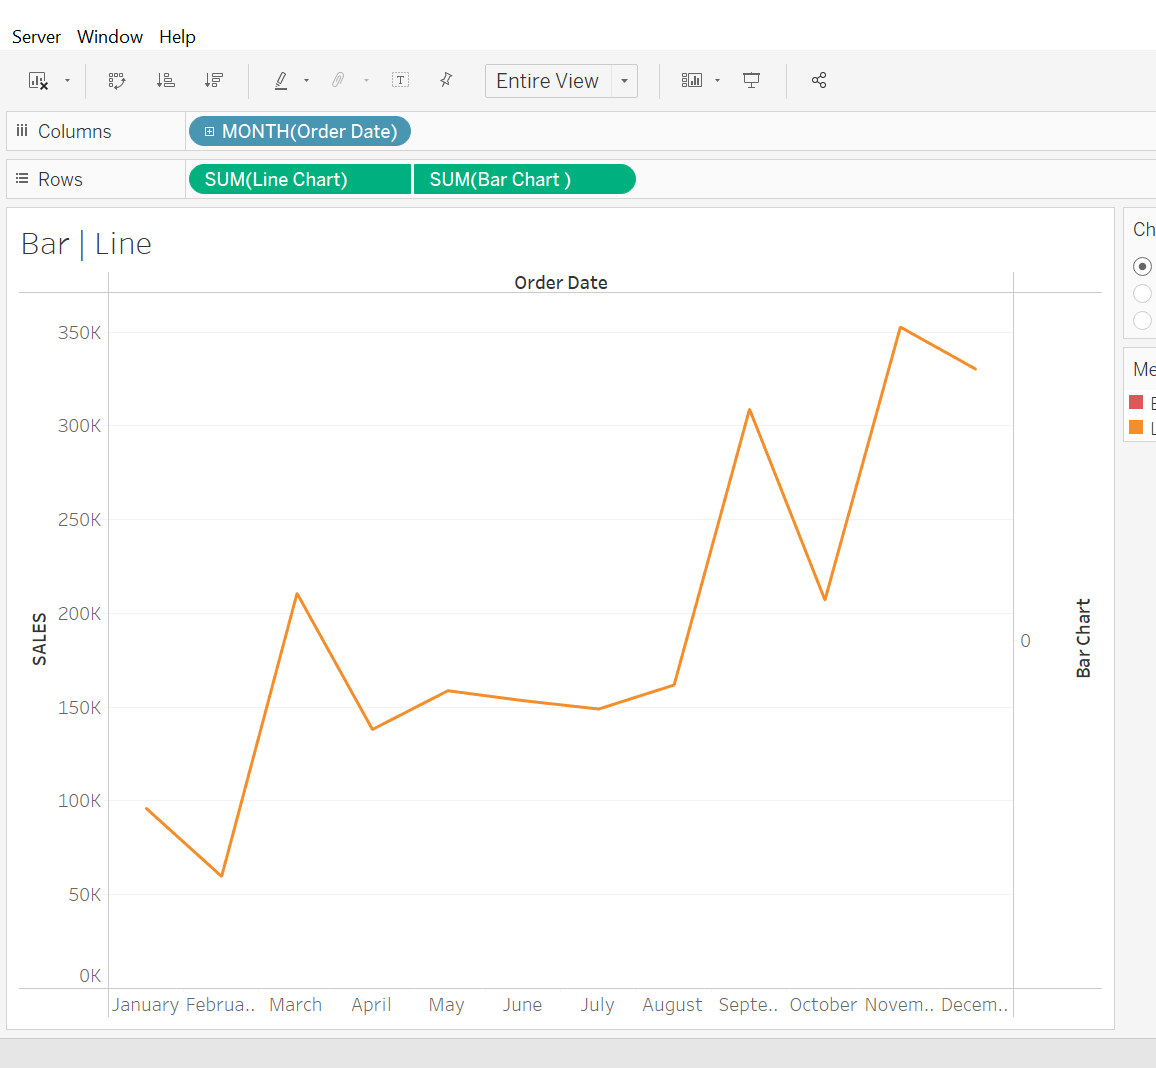This screenshot has height=1068, width=1156.
Task: Click the October axis label
Action: click(824, 1005)
